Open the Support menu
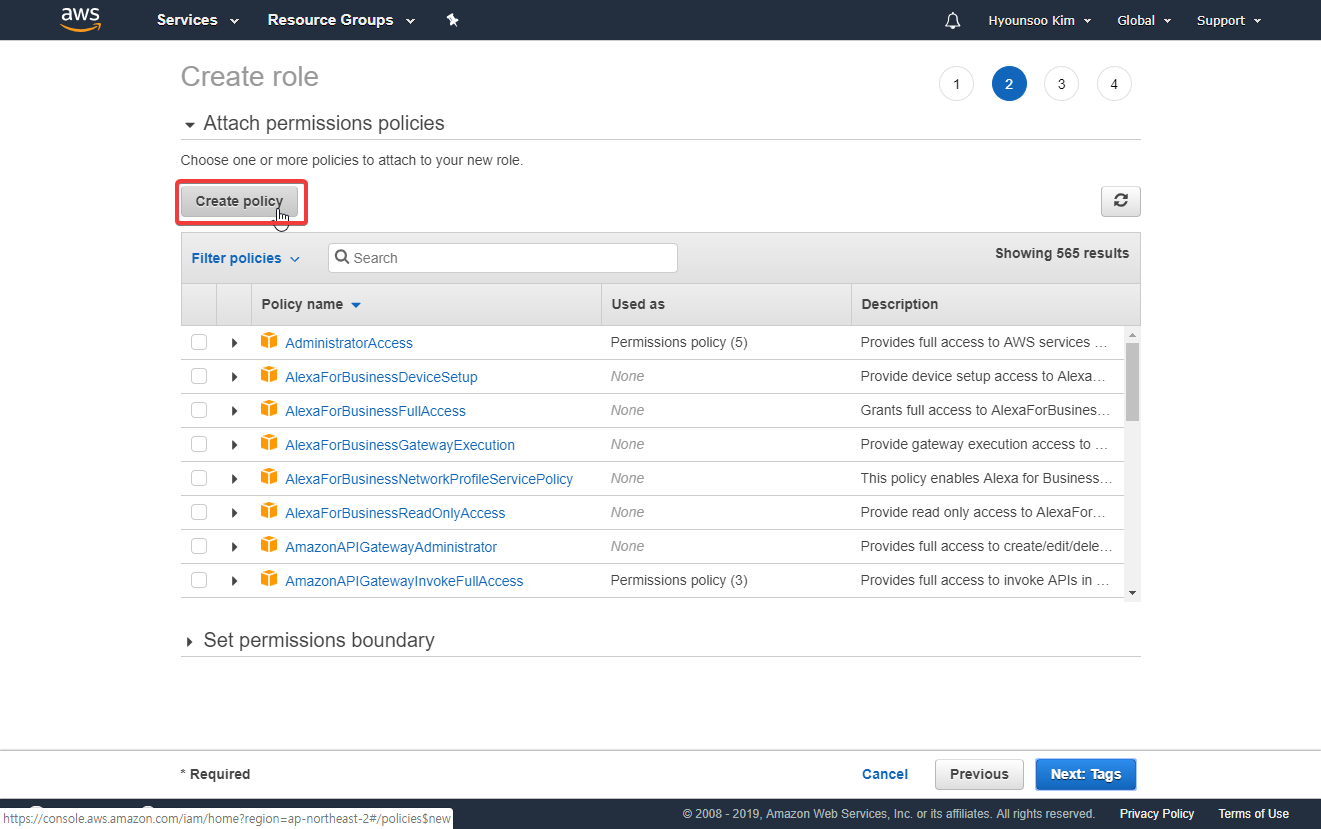Image resolution: width=1321 pixels, height=829 pixels. pos(1229,20)
